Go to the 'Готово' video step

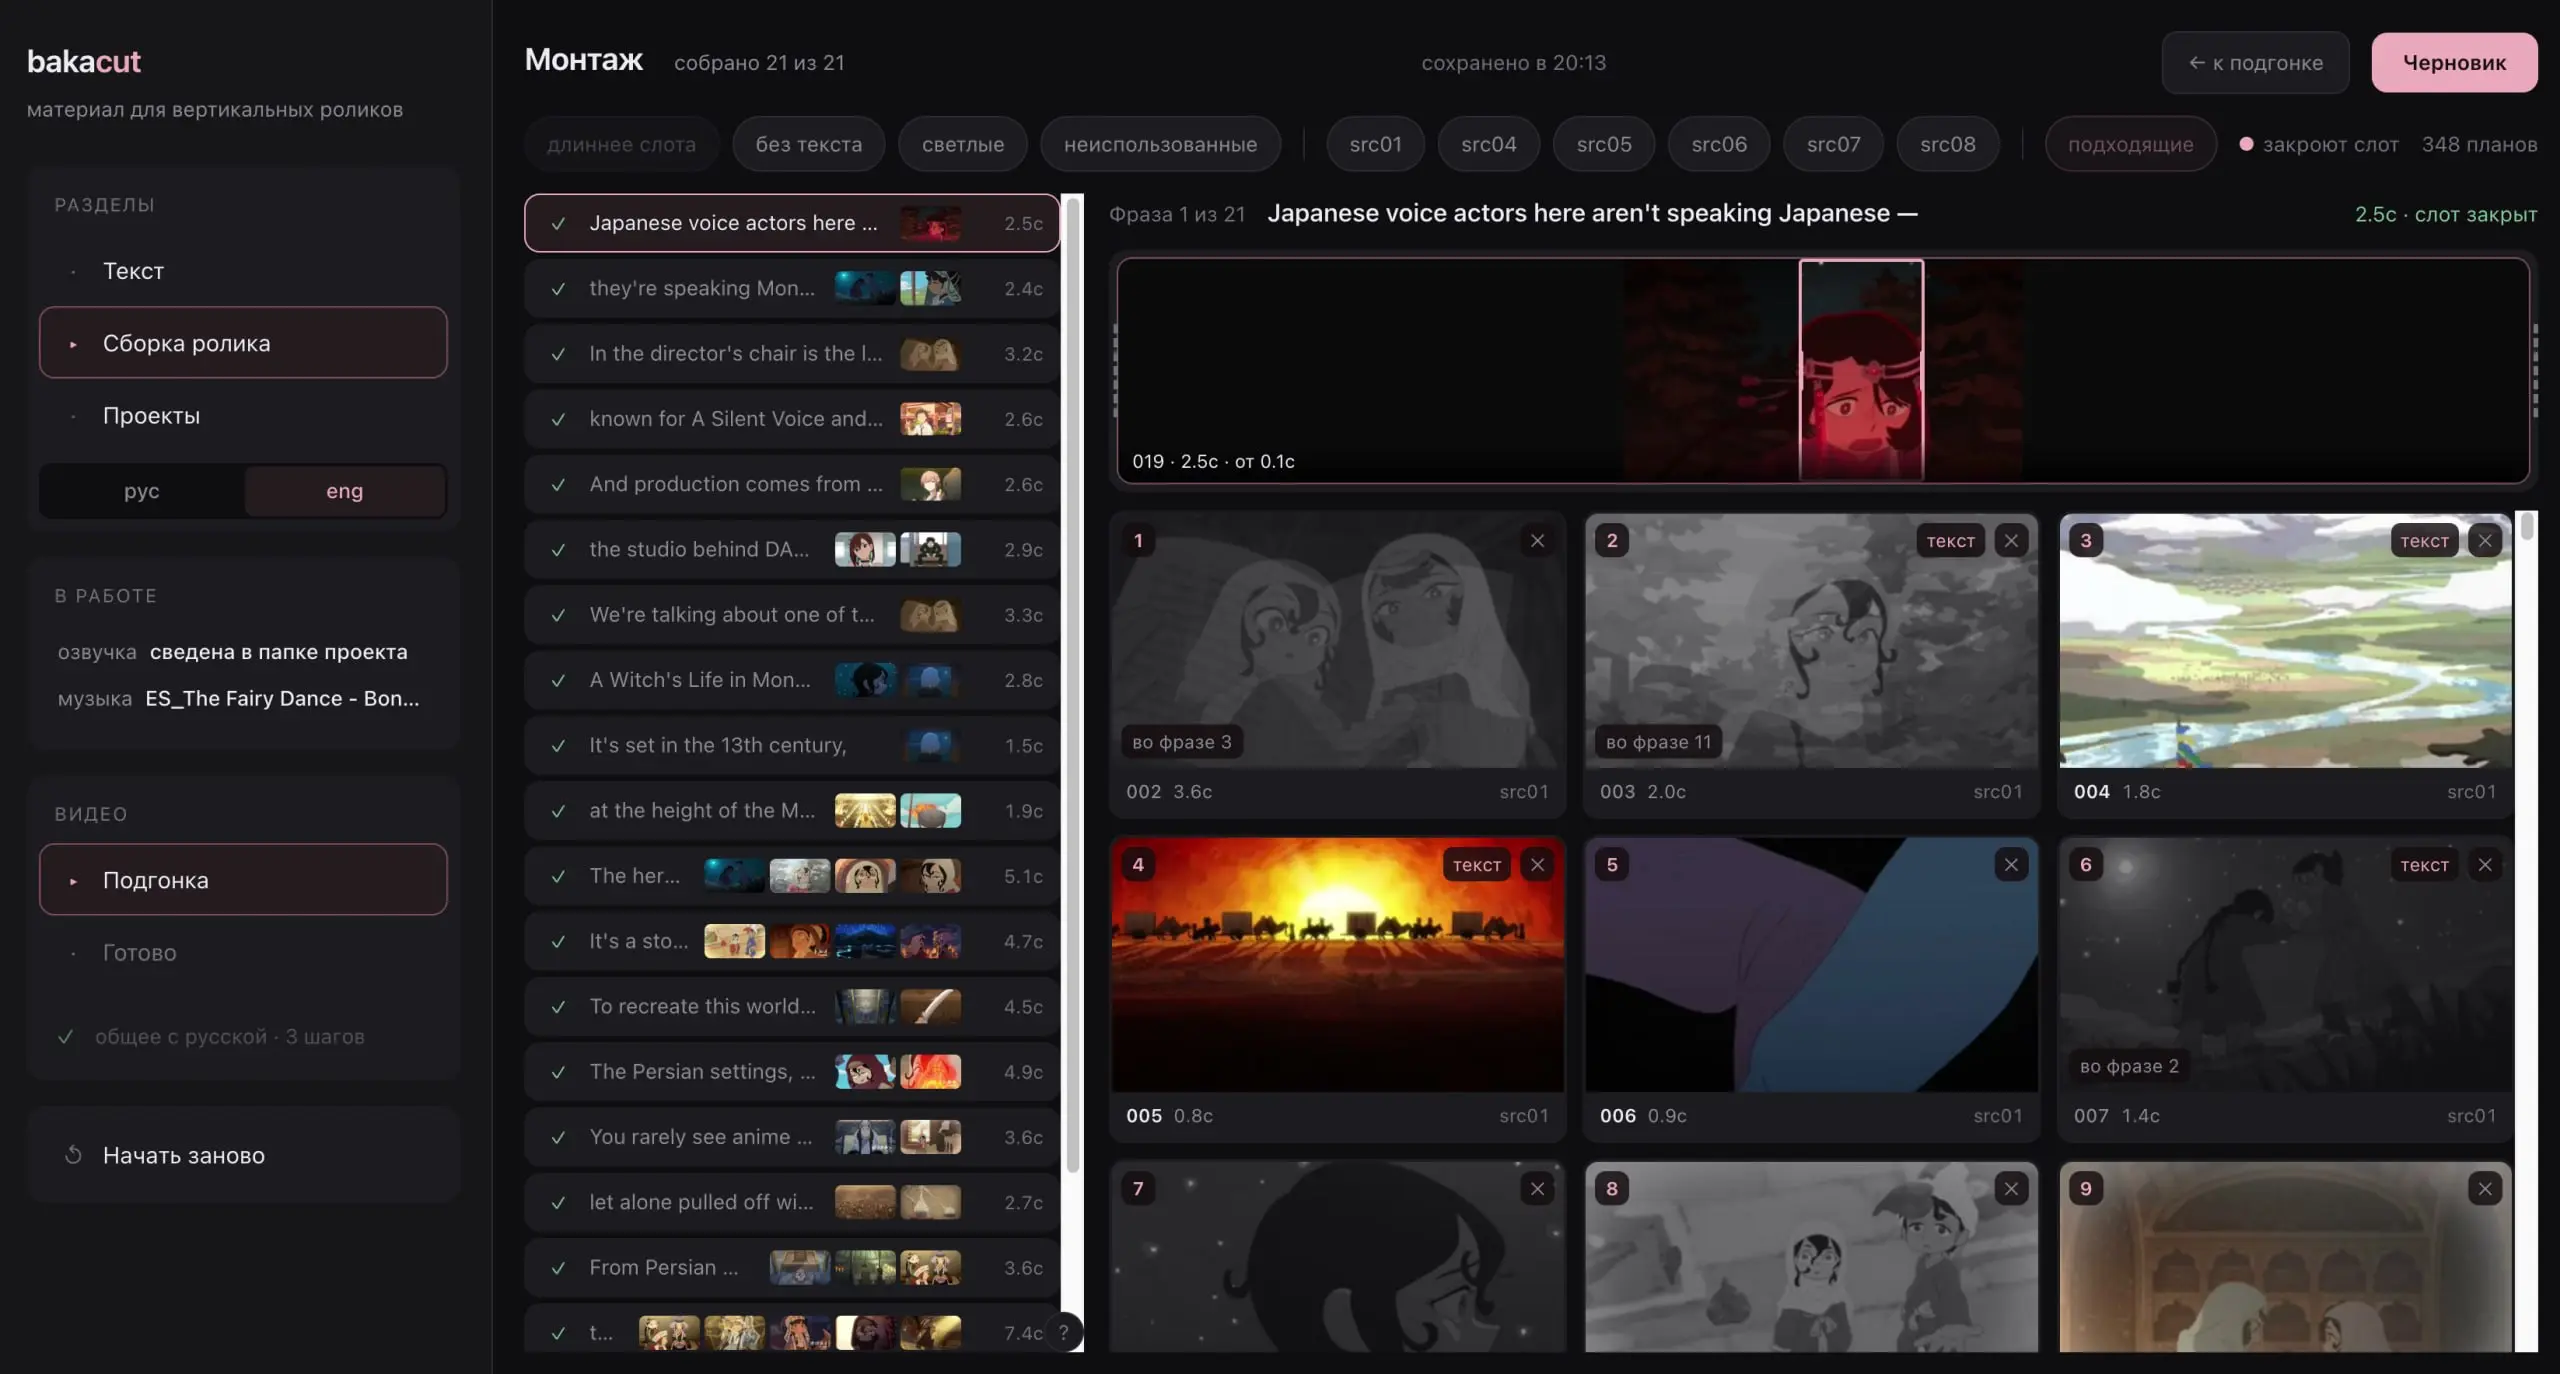243,952
